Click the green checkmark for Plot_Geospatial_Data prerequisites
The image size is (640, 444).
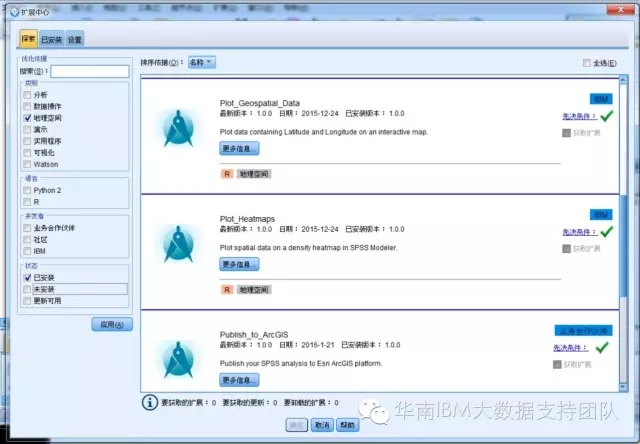pyautogui.click(x=607, y=116)
